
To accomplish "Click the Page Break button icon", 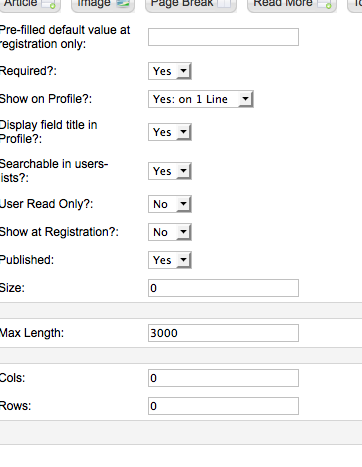I will pyautogui.click(x=224, y=3).
